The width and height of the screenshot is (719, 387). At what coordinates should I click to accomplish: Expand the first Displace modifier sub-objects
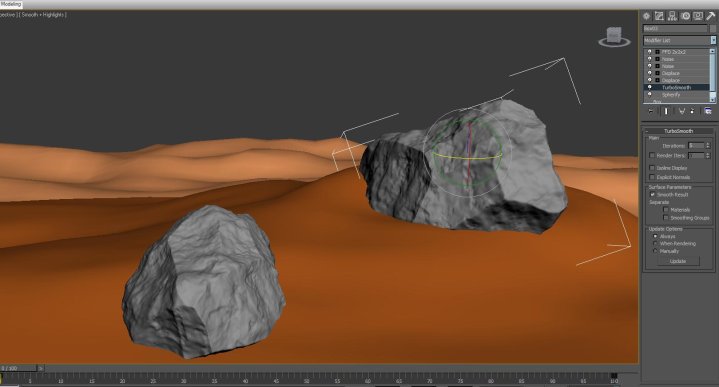[x=657, y=73]
